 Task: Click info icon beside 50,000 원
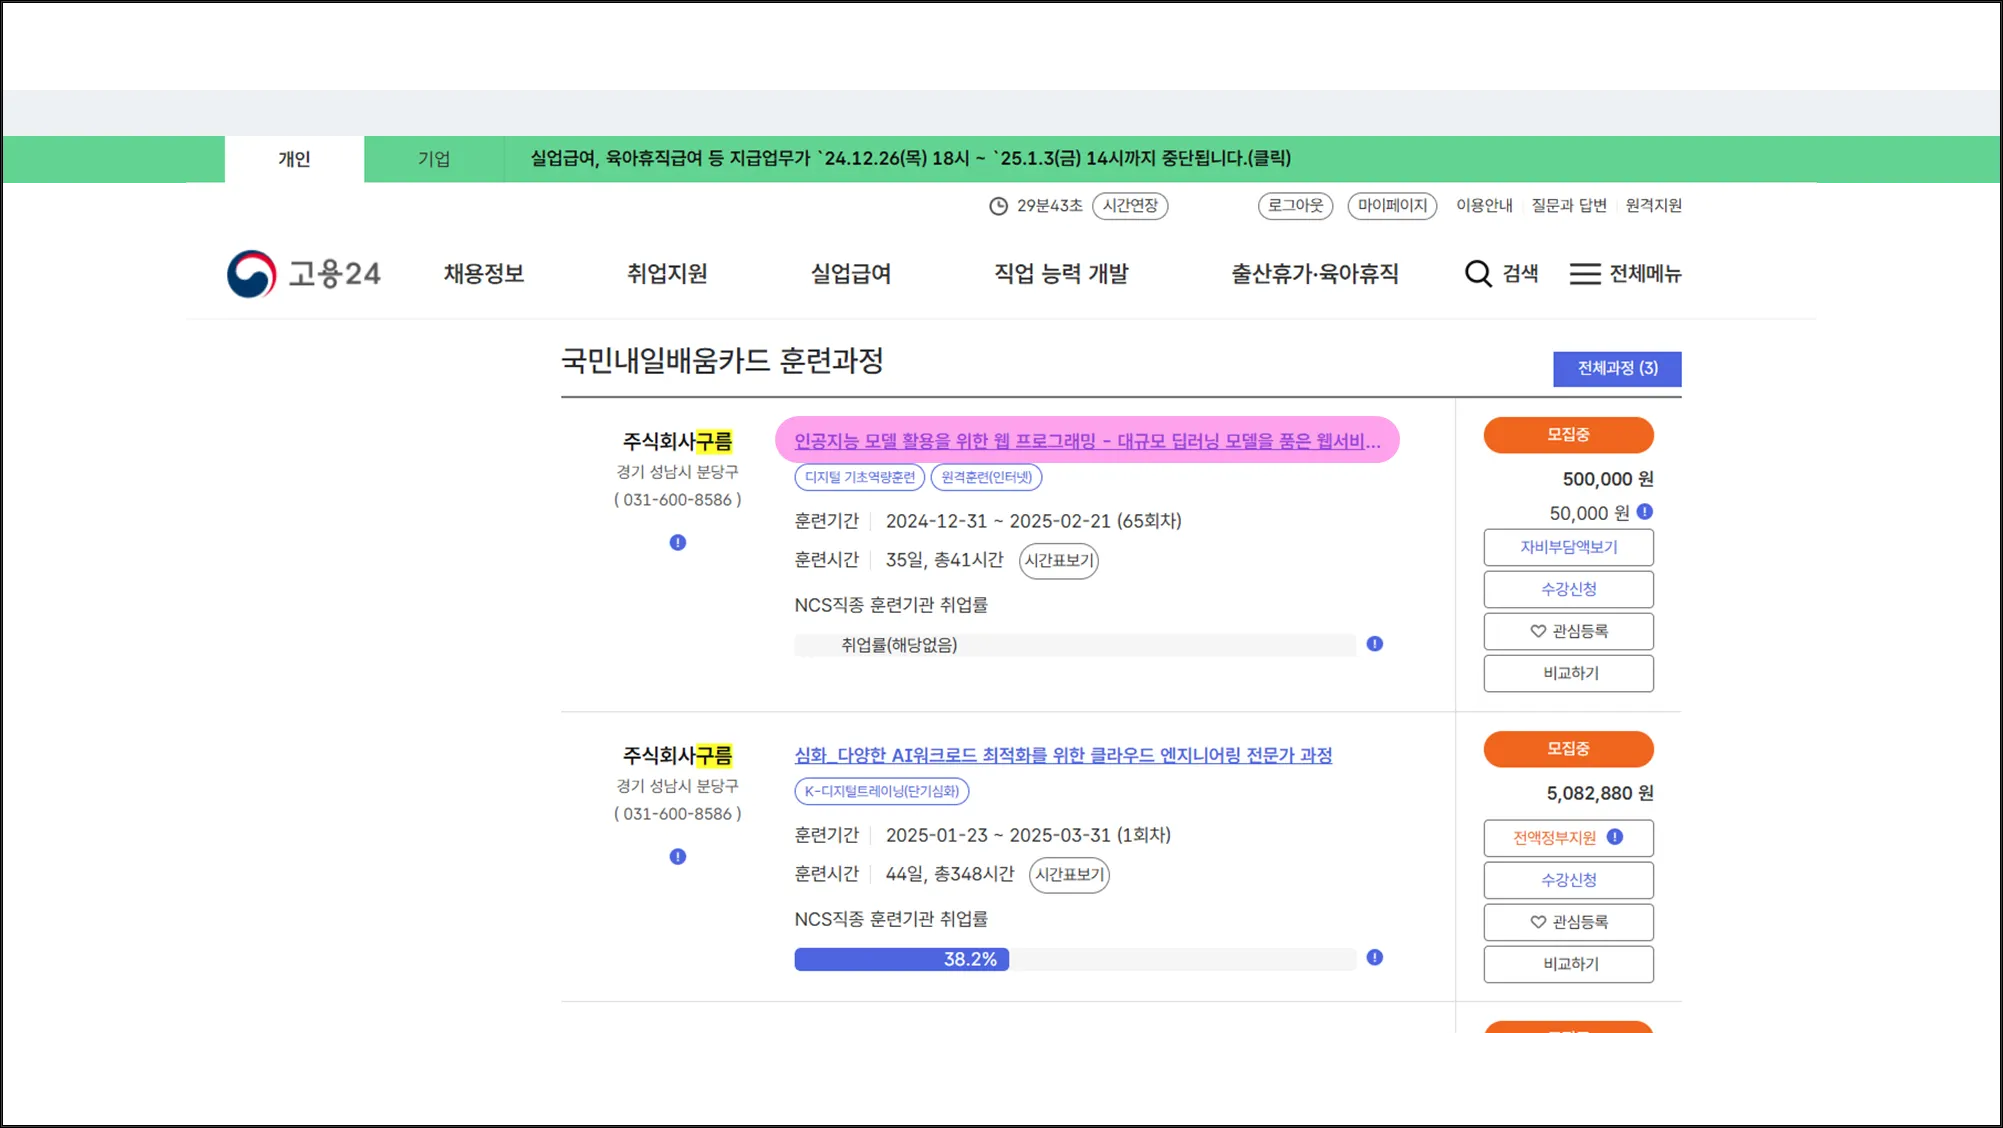coord(1645,512)
